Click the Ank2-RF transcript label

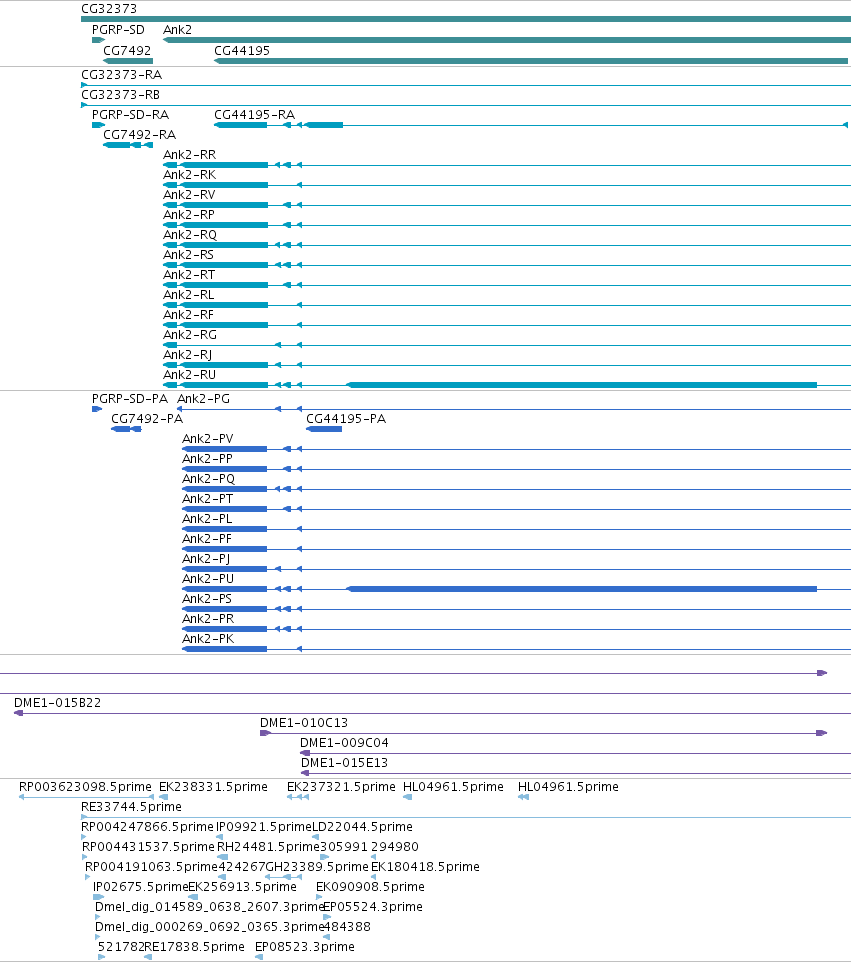[x=188, y=315]
